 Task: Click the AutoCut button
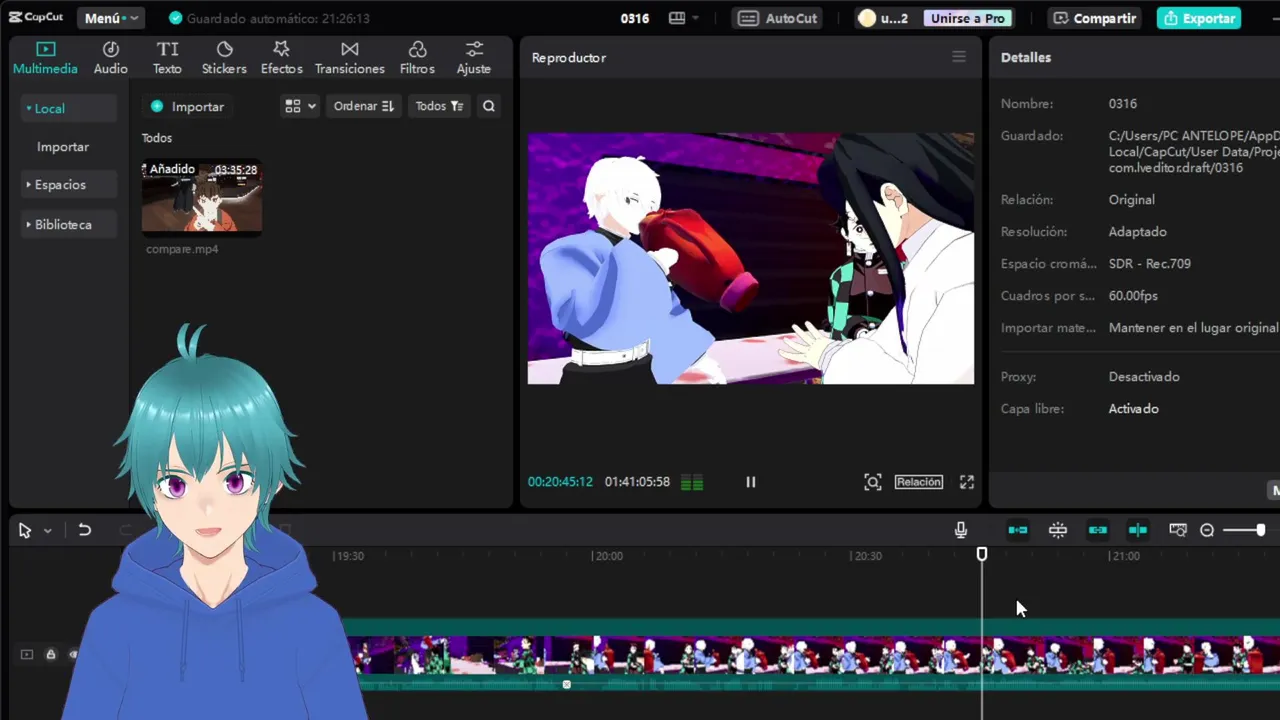pos(779,18)
